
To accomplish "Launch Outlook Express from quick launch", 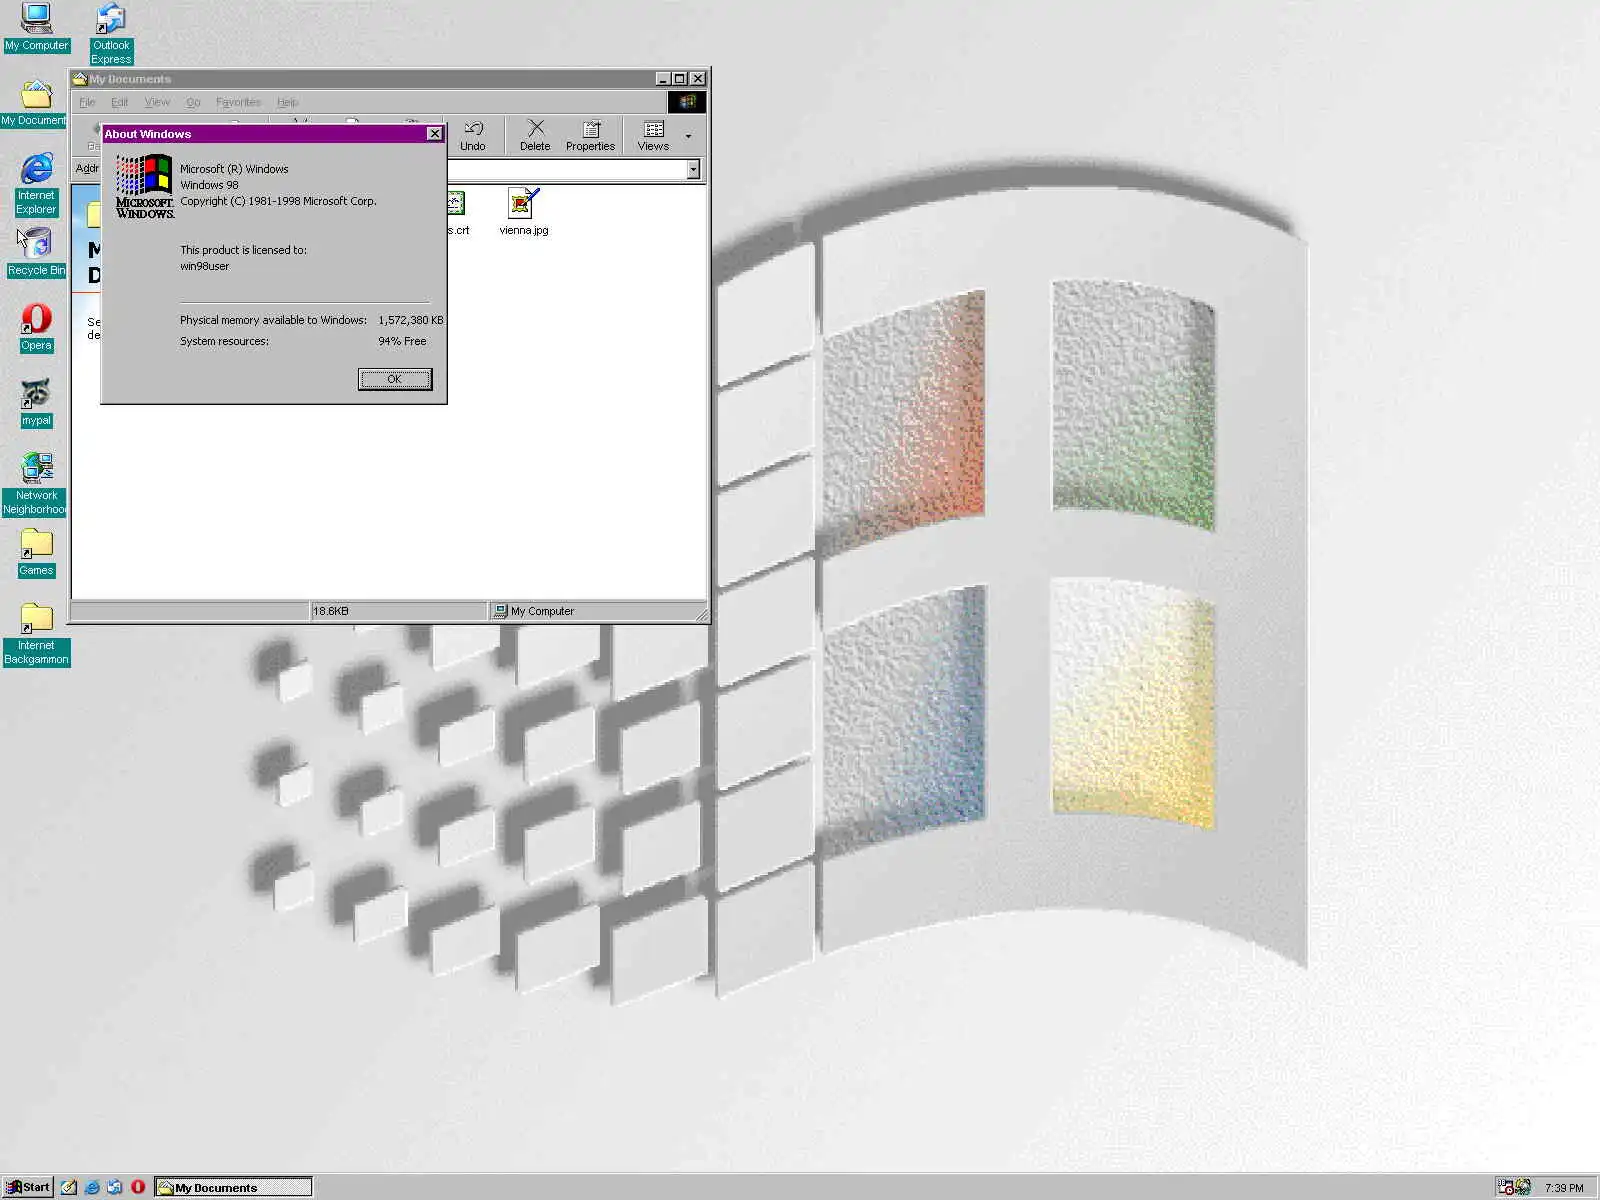I will pyautogui.click(x=115, y=1187).
